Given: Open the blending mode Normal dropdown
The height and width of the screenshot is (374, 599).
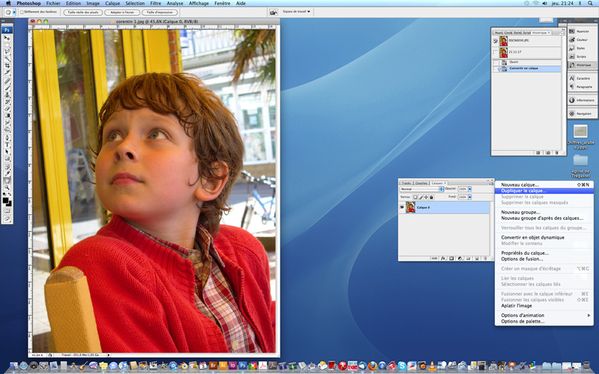Looking at the screenshot, I should tap(422, 189).
